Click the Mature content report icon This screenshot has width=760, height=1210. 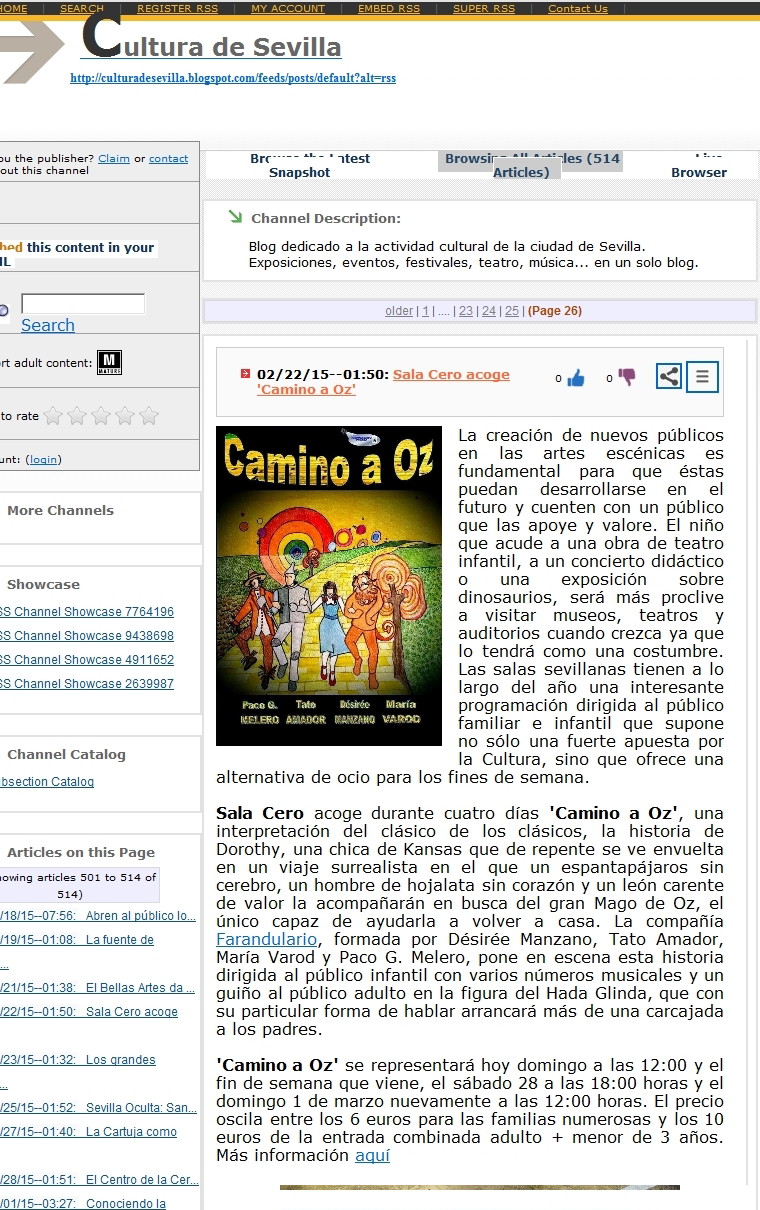click(x=109, y=363)
